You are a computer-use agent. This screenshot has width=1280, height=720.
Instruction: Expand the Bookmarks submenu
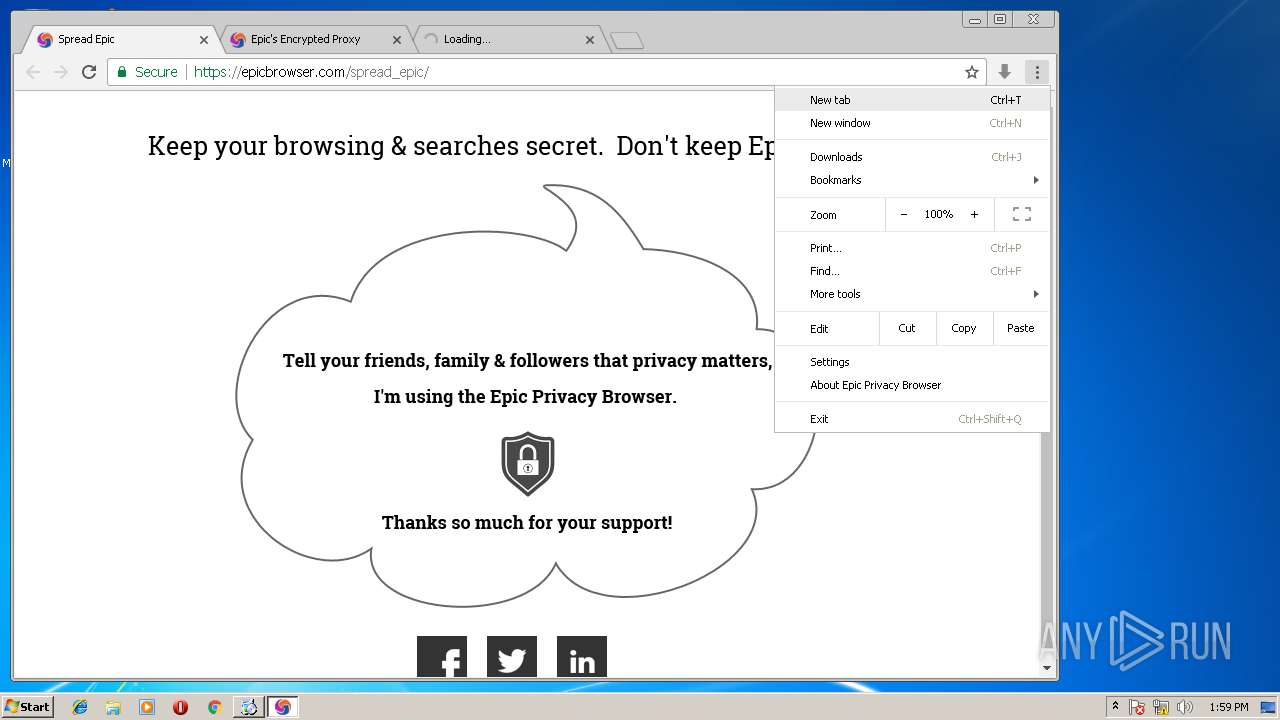(912, 180)
